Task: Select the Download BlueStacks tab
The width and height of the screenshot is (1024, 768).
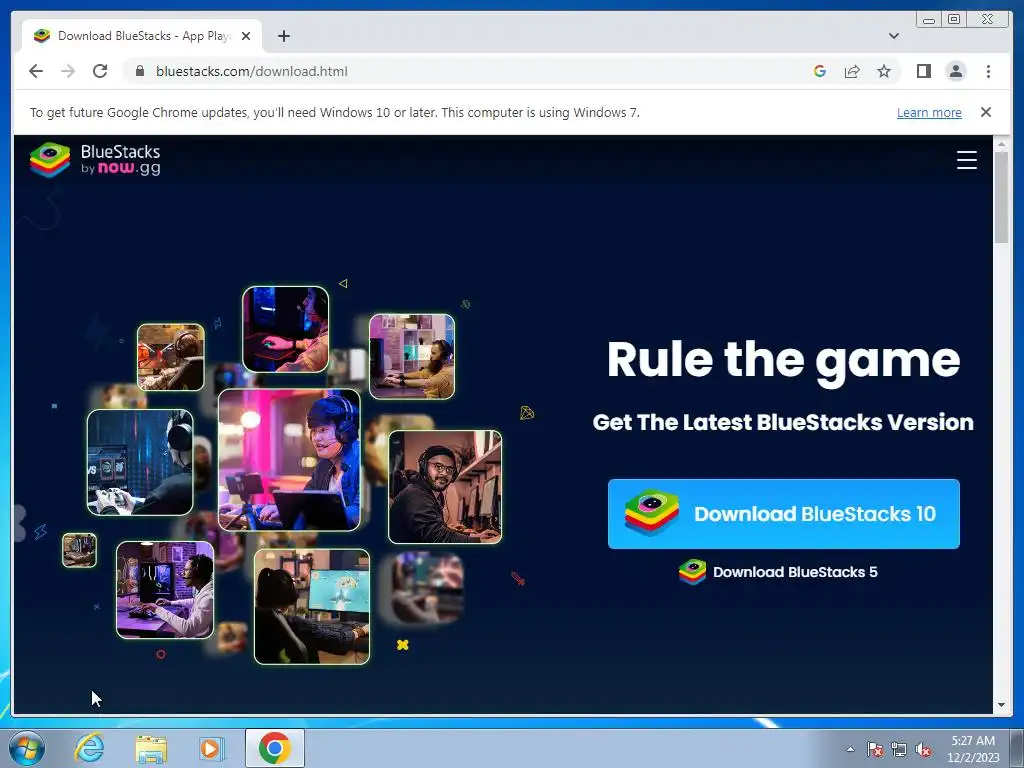Action: tap(142, 36)
